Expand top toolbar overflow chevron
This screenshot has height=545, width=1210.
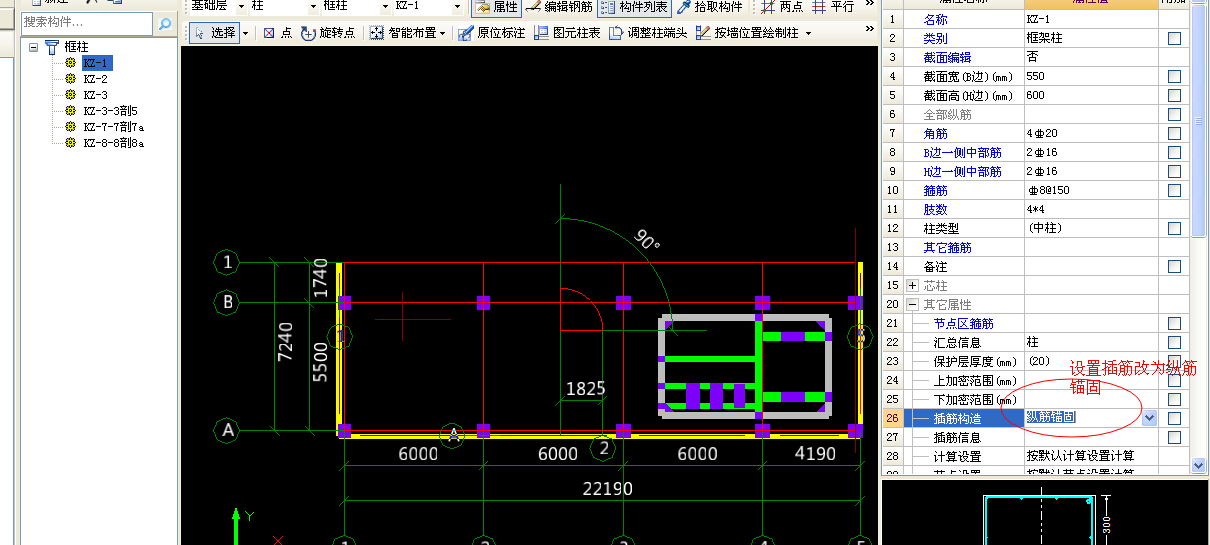point(870,5)
